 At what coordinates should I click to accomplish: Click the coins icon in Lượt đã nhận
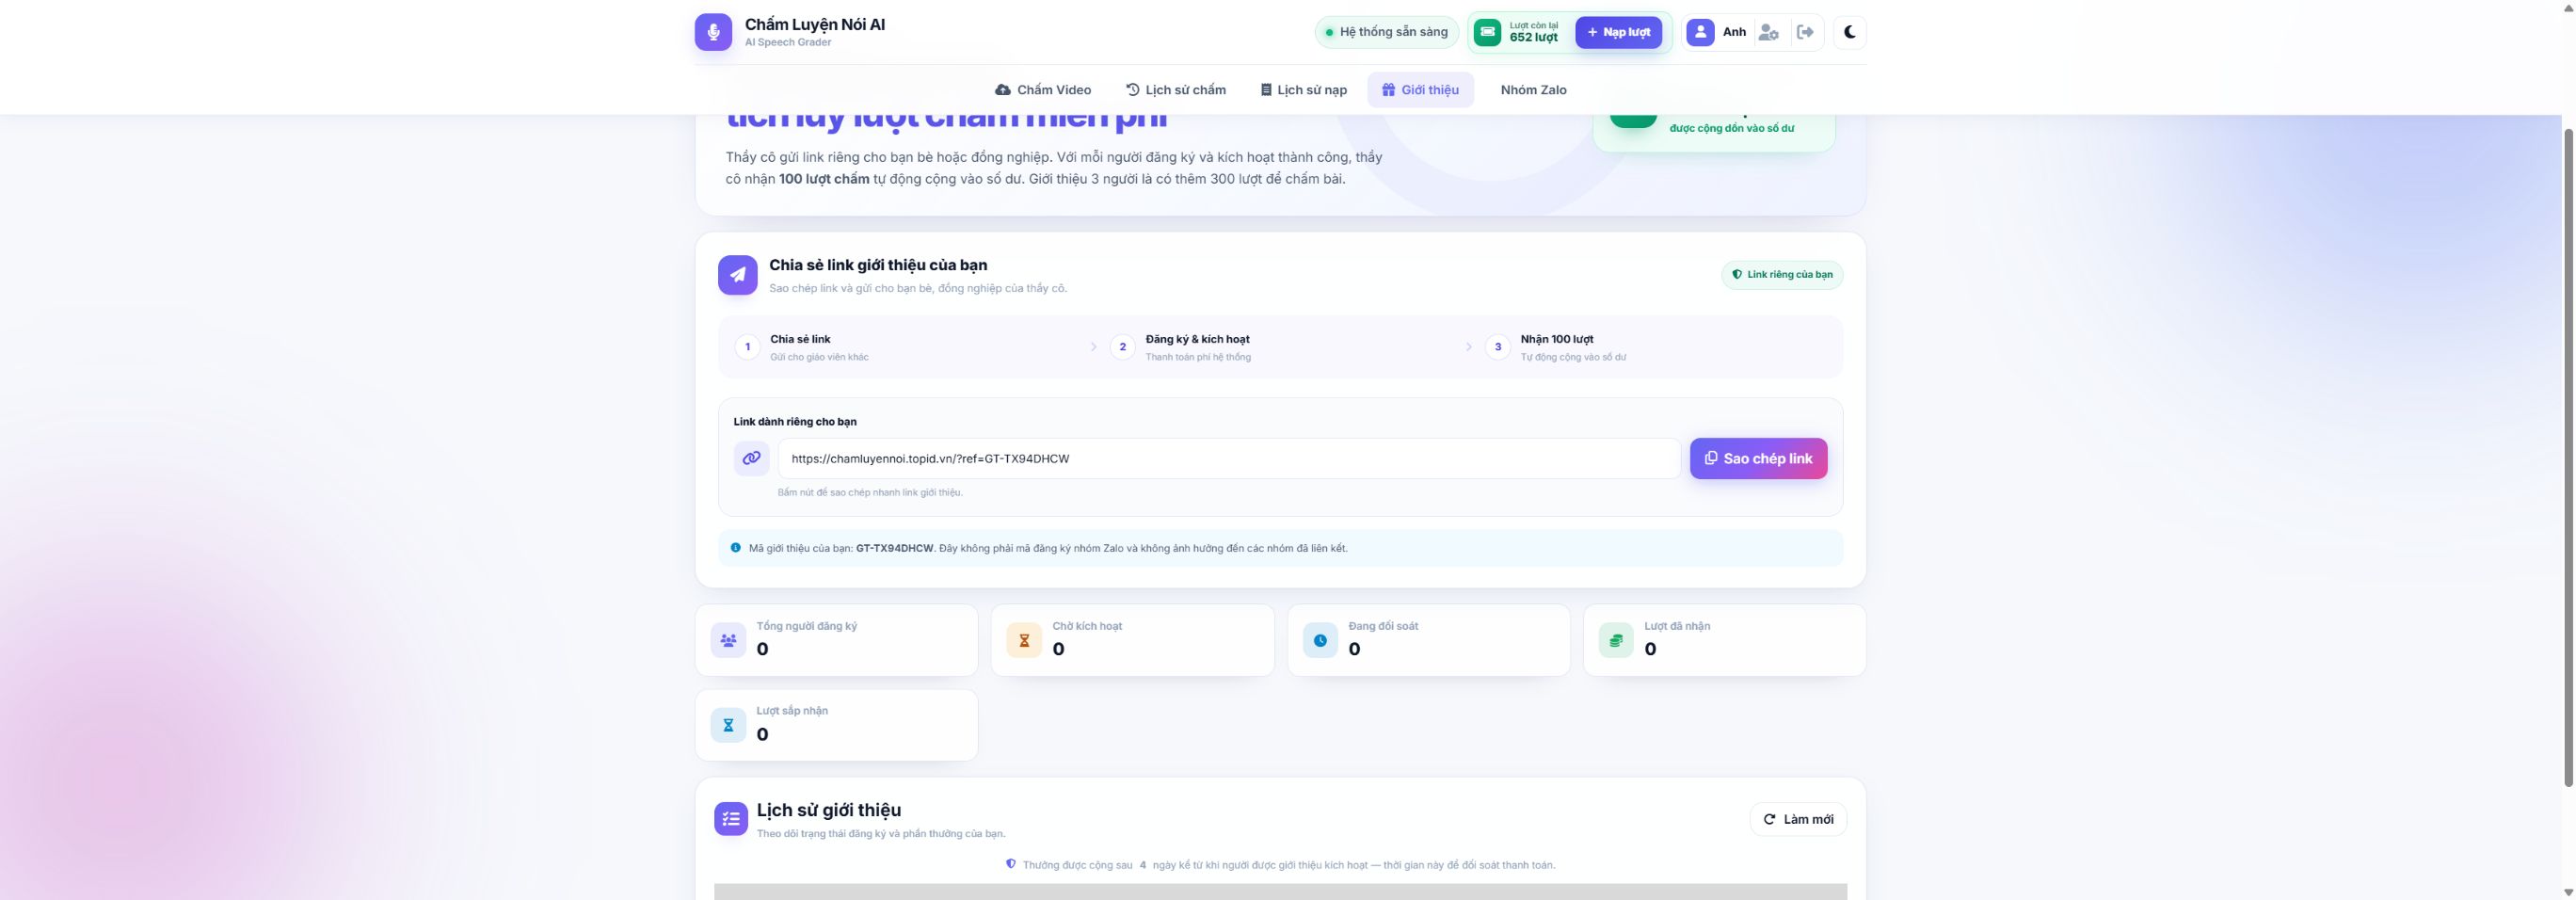[x=1616, y=640]
